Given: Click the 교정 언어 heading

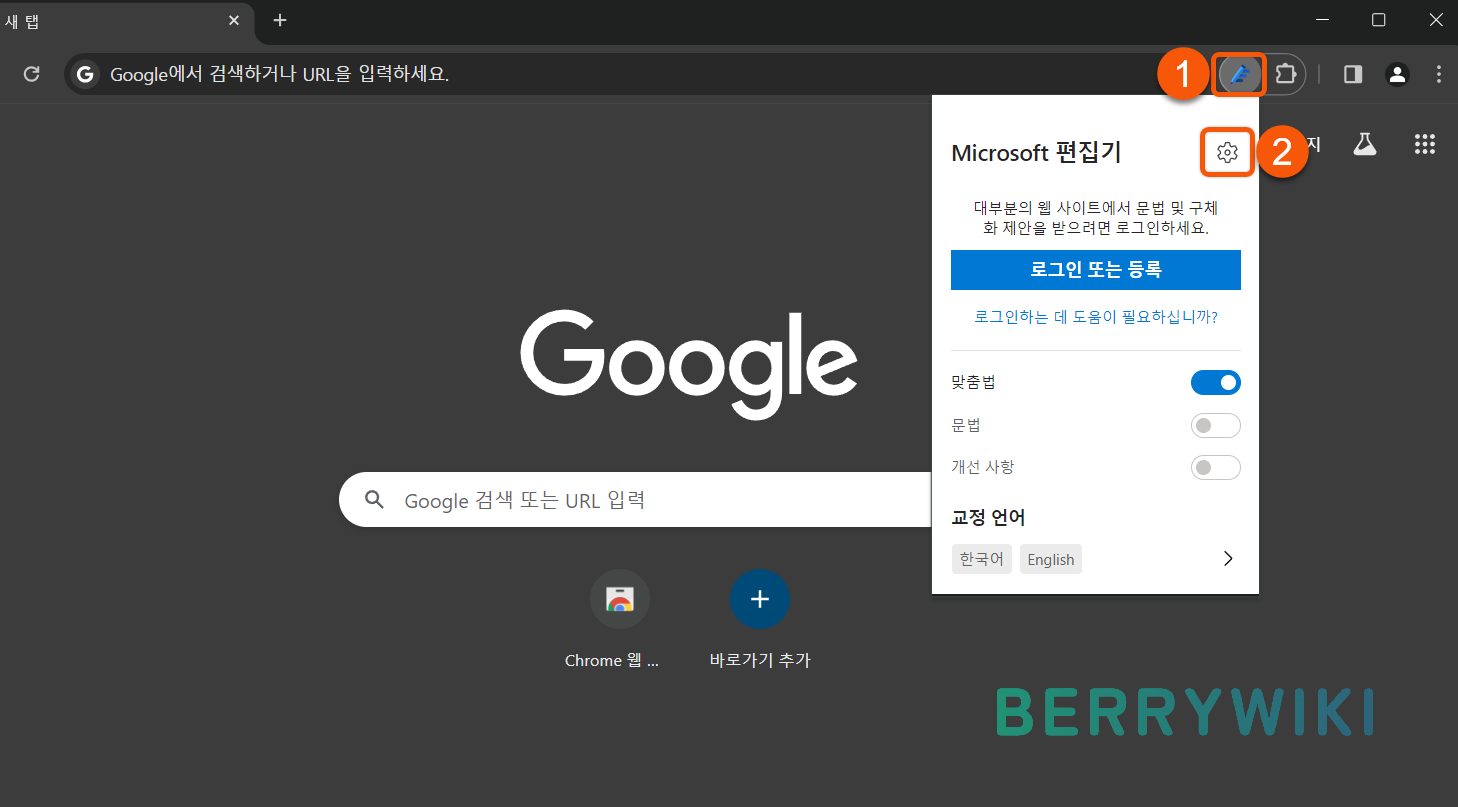Looking at the screenshot, I should [x=988, y=518].
